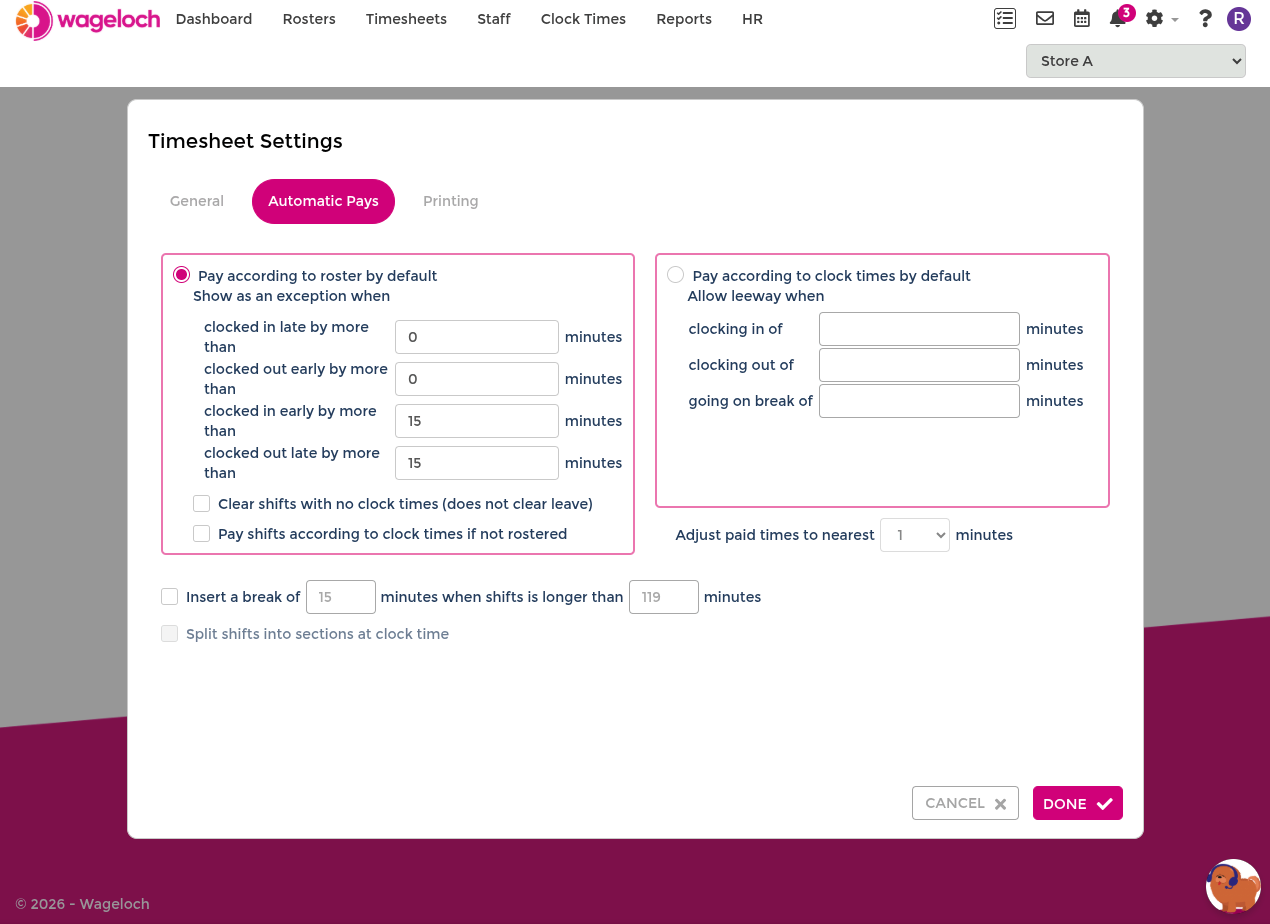This screenshot has height=924, width=1270.
Task: Open notifications bell with badge
Action: coord(1120,17)
